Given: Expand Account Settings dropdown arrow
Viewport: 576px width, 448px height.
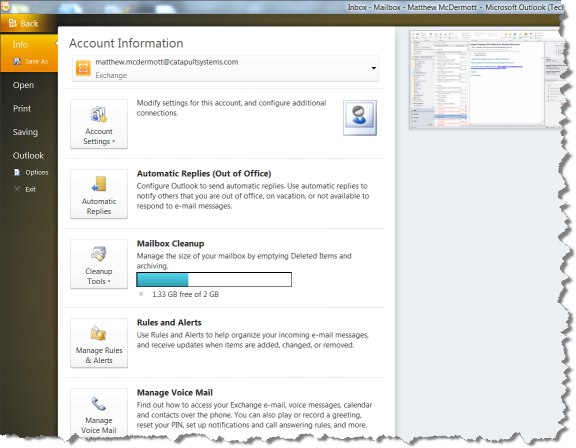Looking at the screenshot, I should click(114, 142).
